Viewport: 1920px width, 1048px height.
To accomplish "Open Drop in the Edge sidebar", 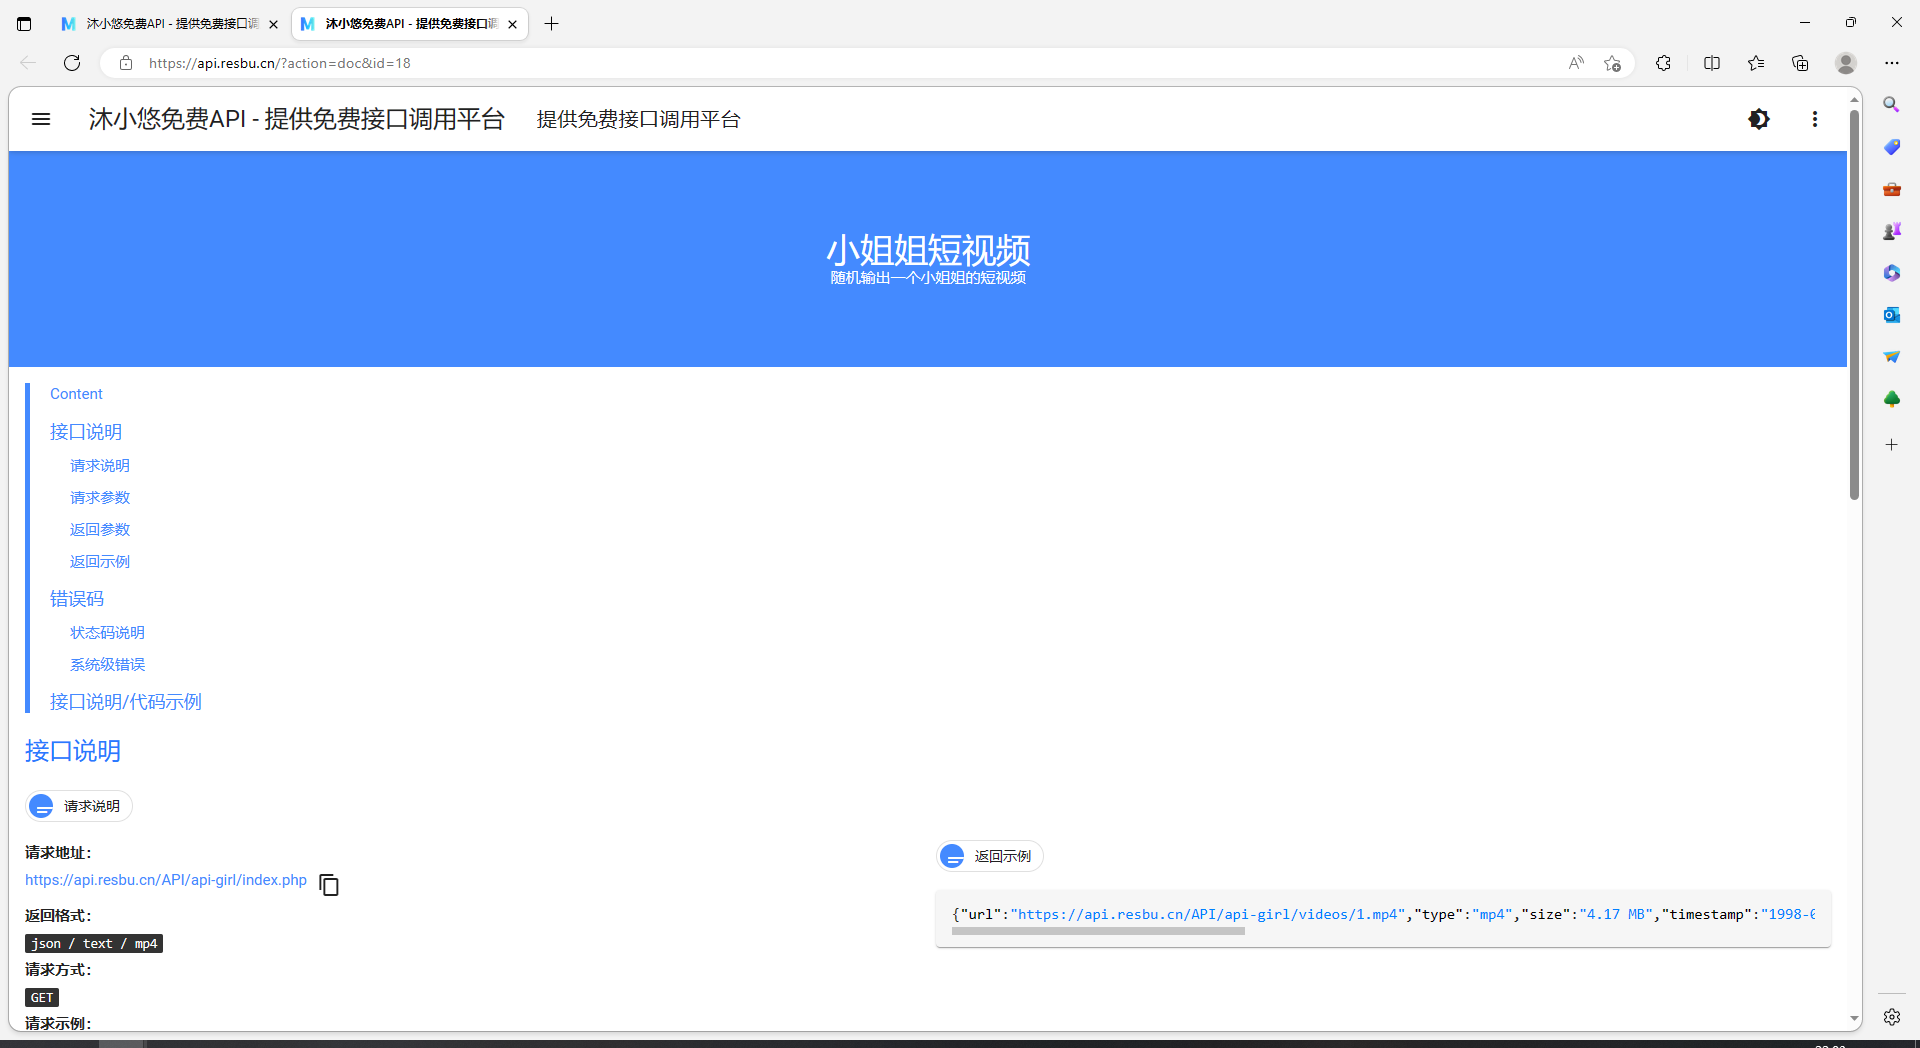I will 1891,356.
